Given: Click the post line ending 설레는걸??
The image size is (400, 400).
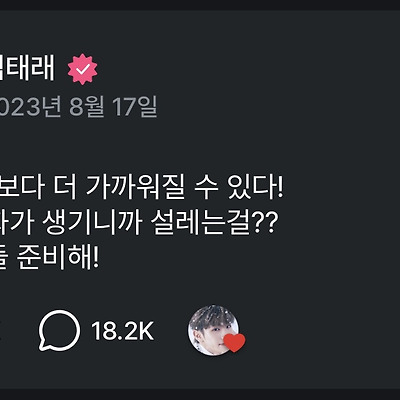Looking at the screenshot, I should tap(138, 222).
